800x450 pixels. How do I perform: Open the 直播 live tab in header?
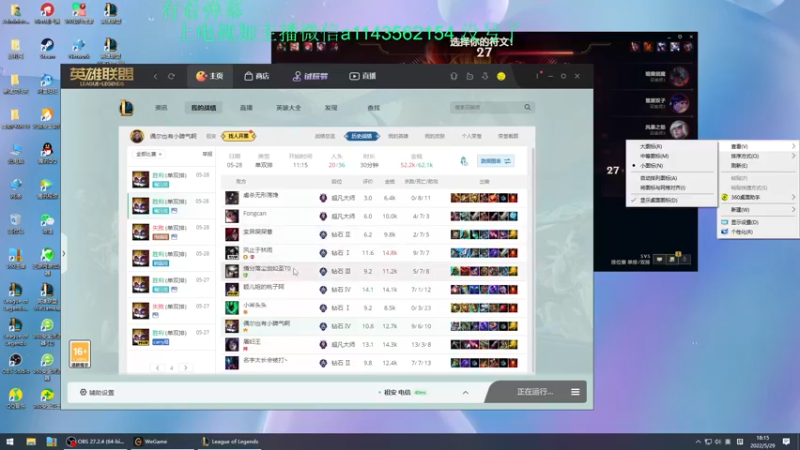363,76
